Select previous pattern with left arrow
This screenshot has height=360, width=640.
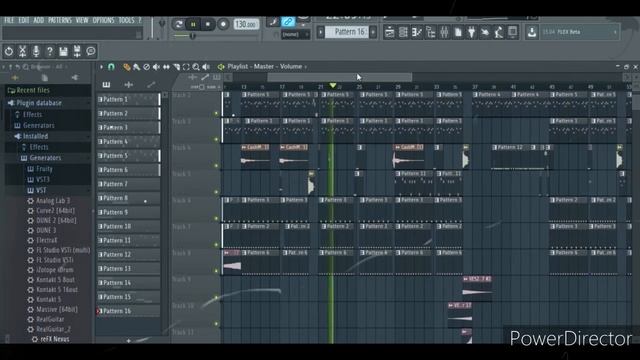point(321,32)
